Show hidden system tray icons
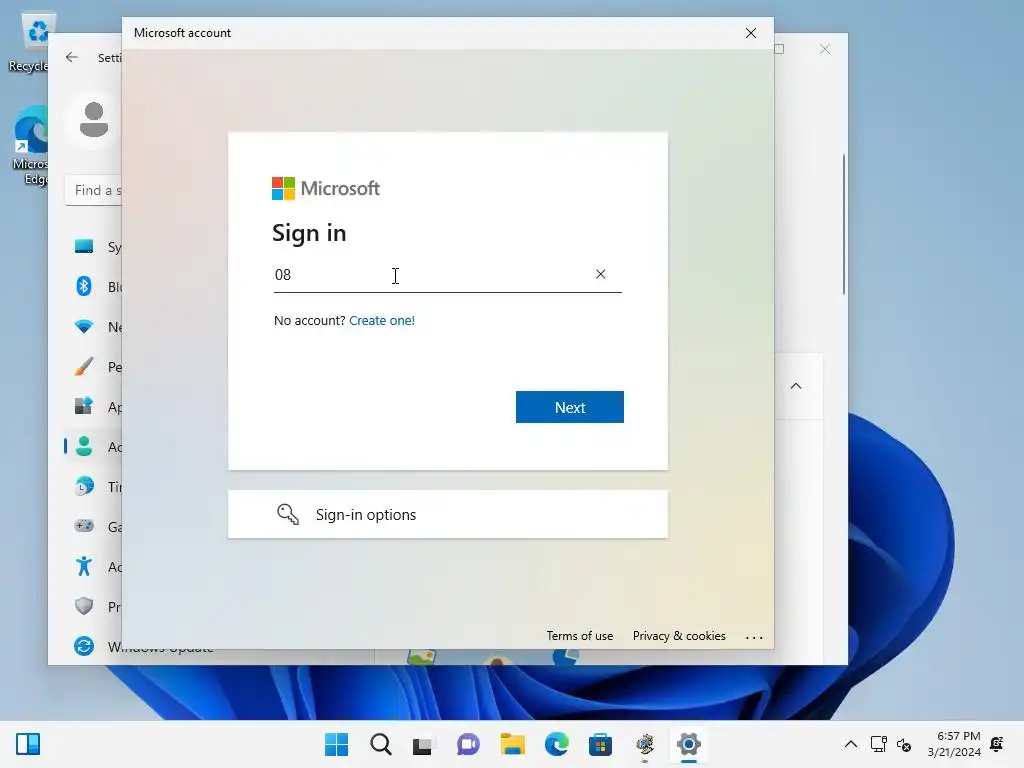 tap(850, 744)
